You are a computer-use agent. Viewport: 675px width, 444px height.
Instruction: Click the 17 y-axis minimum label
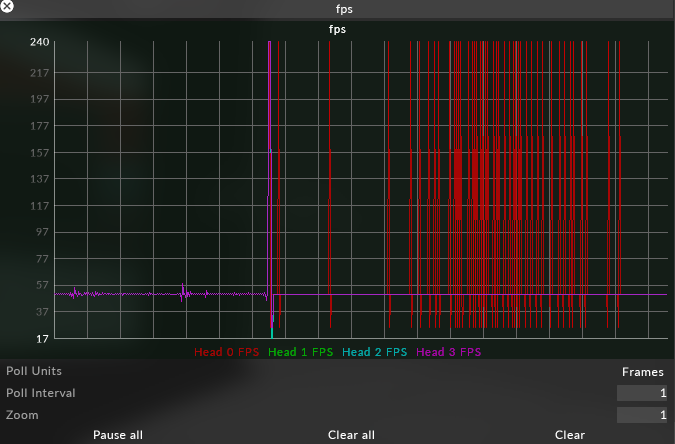[x=42, y=339]
